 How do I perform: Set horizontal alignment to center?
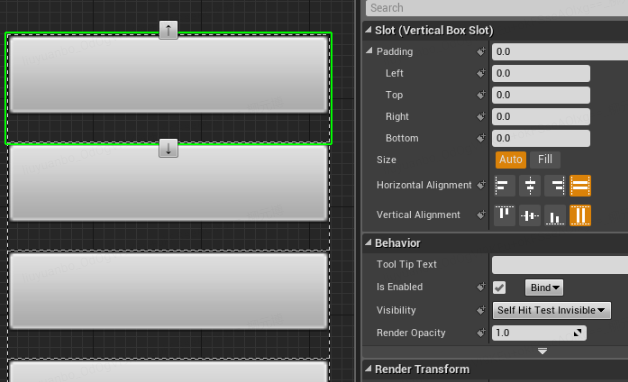pos(530,185)
